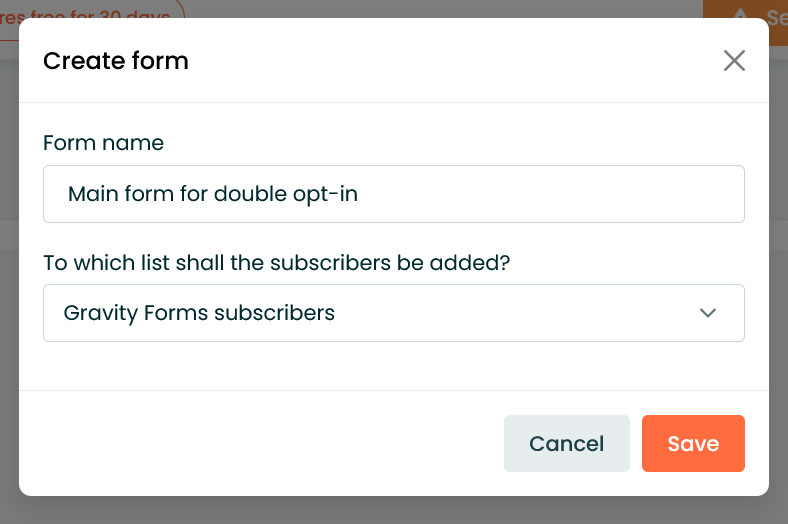The height and width of the screenshot is (524, 788).
Task: Click into the Form name text field
Action: click(393, 194)
